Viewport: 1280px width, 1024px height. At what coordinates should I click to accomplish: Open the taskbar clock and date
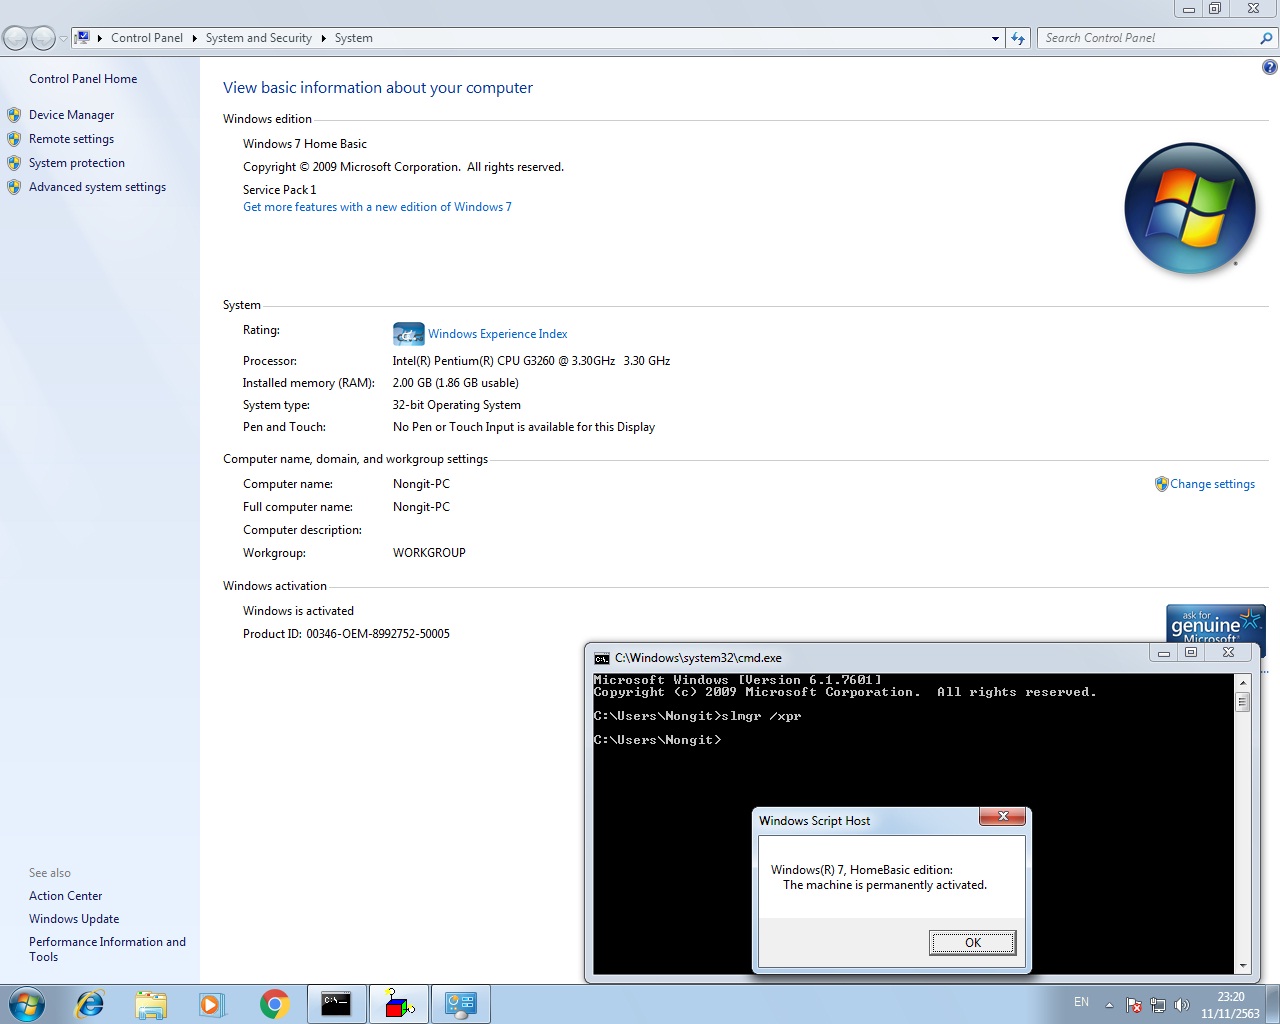[1230, 1005]
